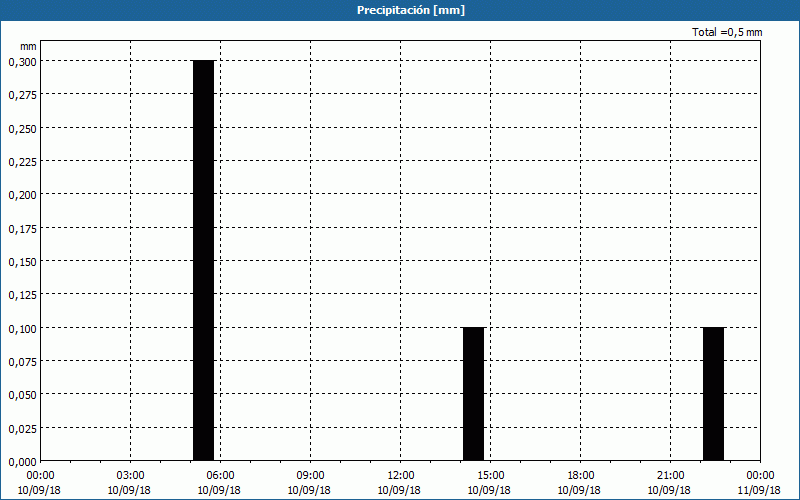This screenshot has width=800, height=500.
Task: Click the 18:00 time axis label
Action: tap(580, 476)
